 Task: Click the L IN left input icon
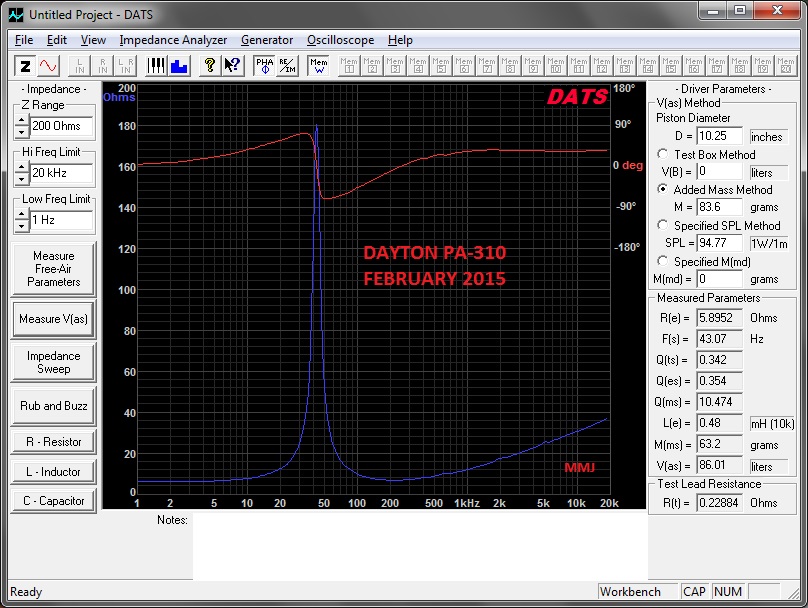[x=79, y=65]
